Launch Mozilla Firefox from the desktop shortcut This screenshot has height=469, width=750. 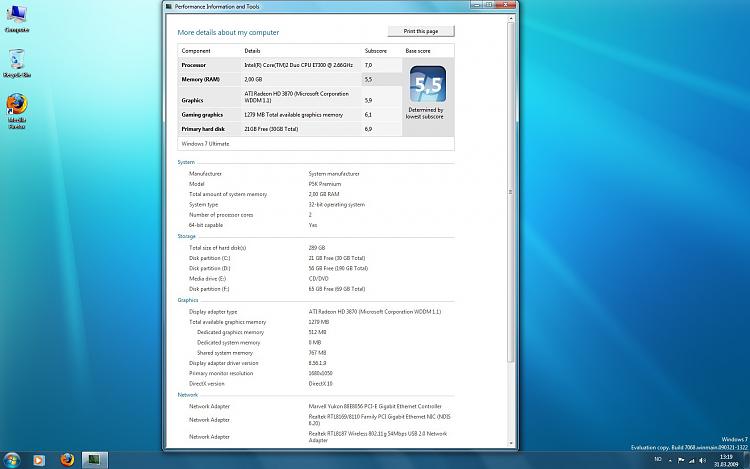(17, 111)
